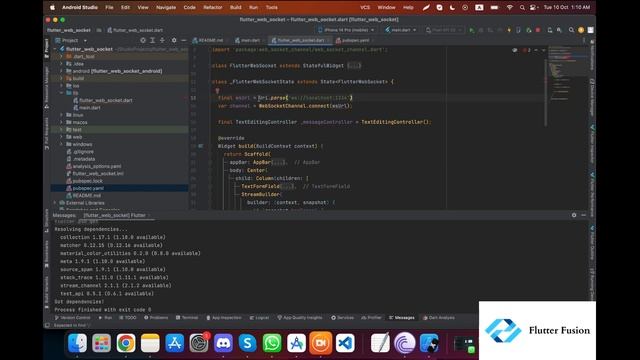Screen dimensions: 640x360
Task: Stop the running app with red square
Action: point(538,30)
